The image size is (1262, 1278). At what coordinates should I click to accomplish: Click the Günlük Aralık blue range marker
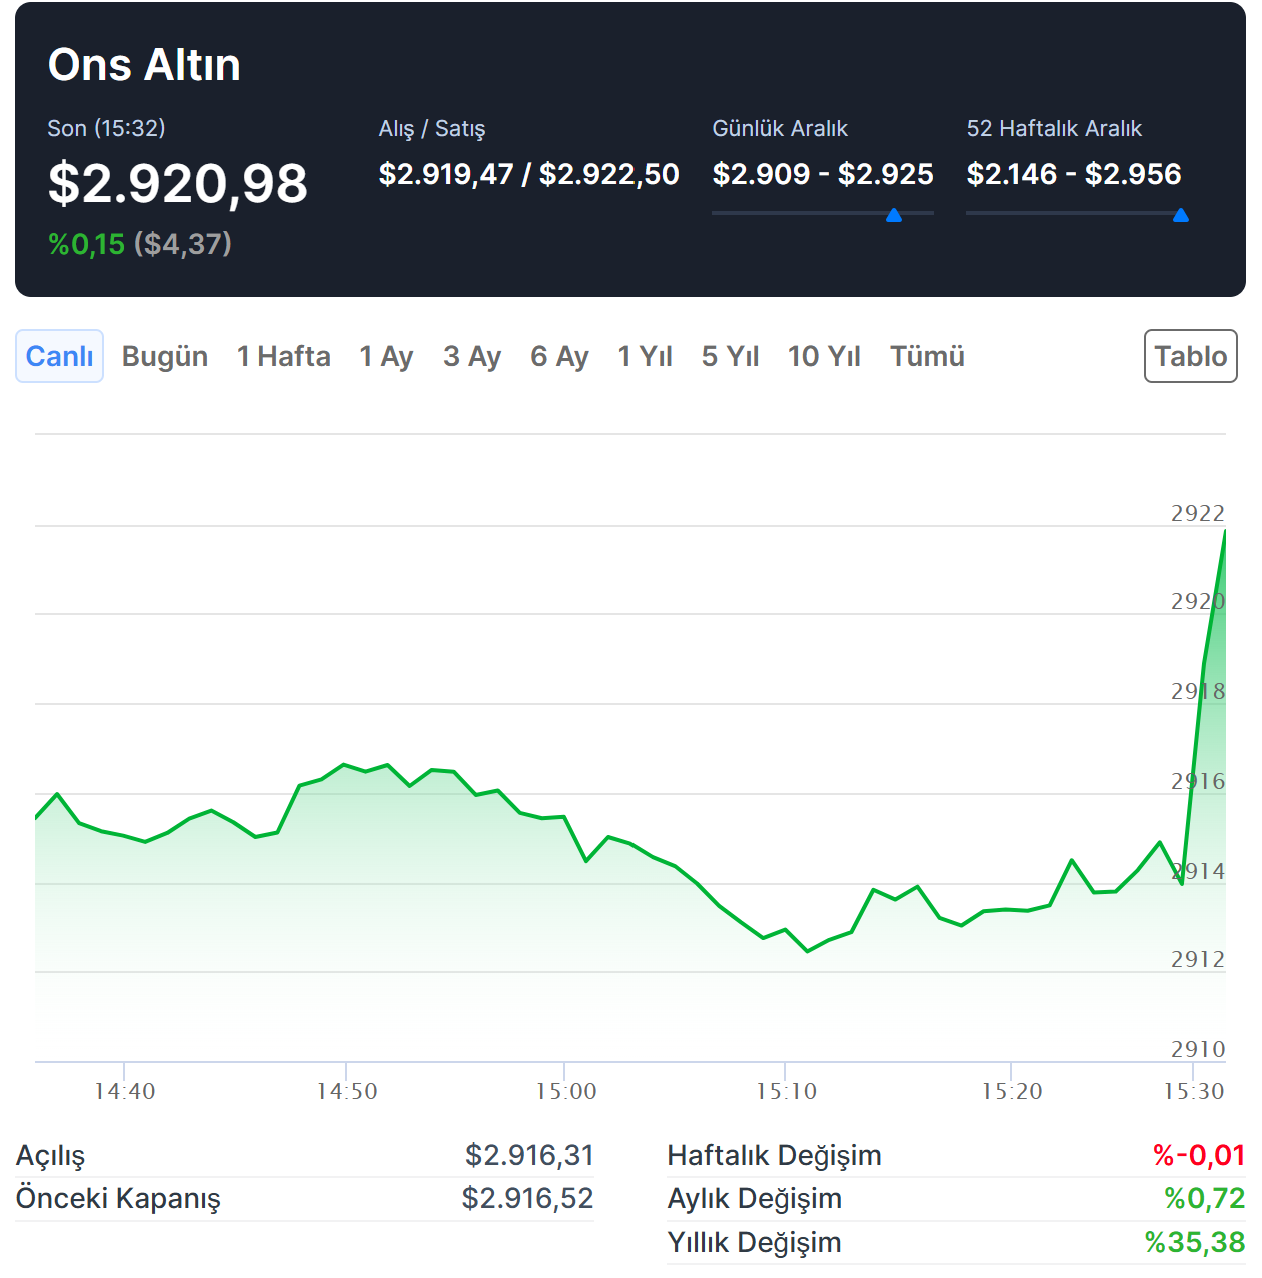[x=894, y=215]
